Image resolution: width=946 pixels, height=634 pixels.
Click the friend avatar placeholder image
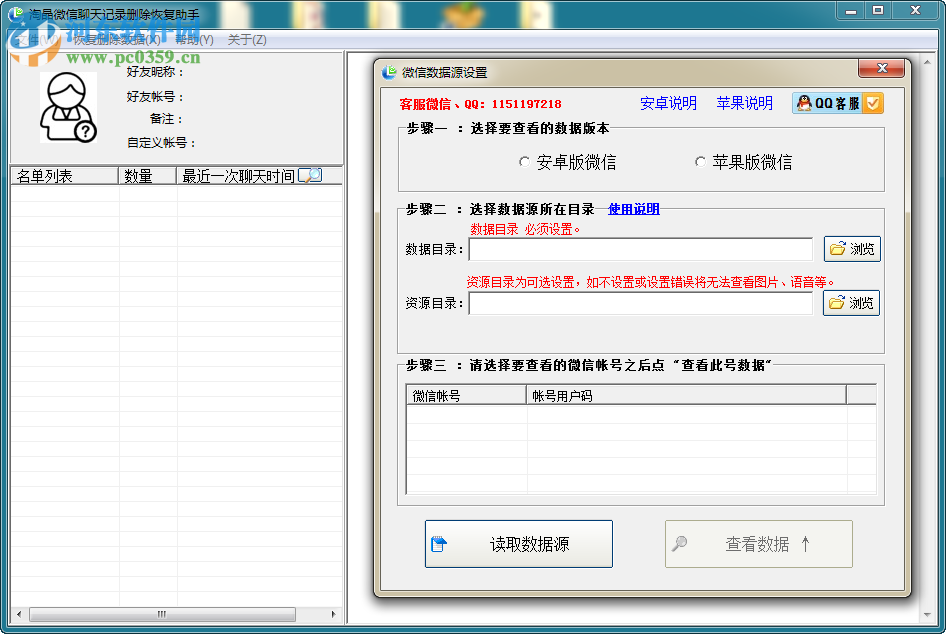[68, 107]
